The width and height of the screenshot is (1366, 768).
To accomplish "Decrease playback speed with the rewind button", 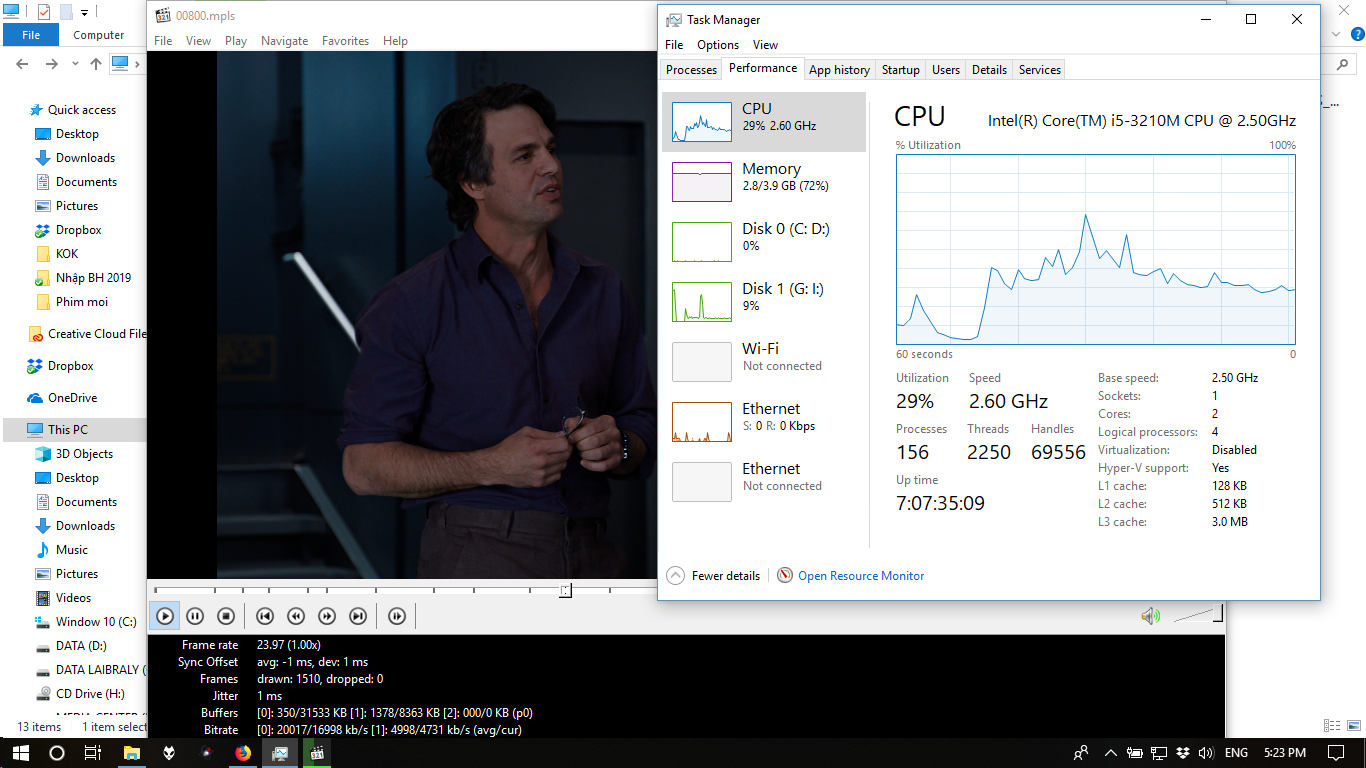I will (296, 616).
